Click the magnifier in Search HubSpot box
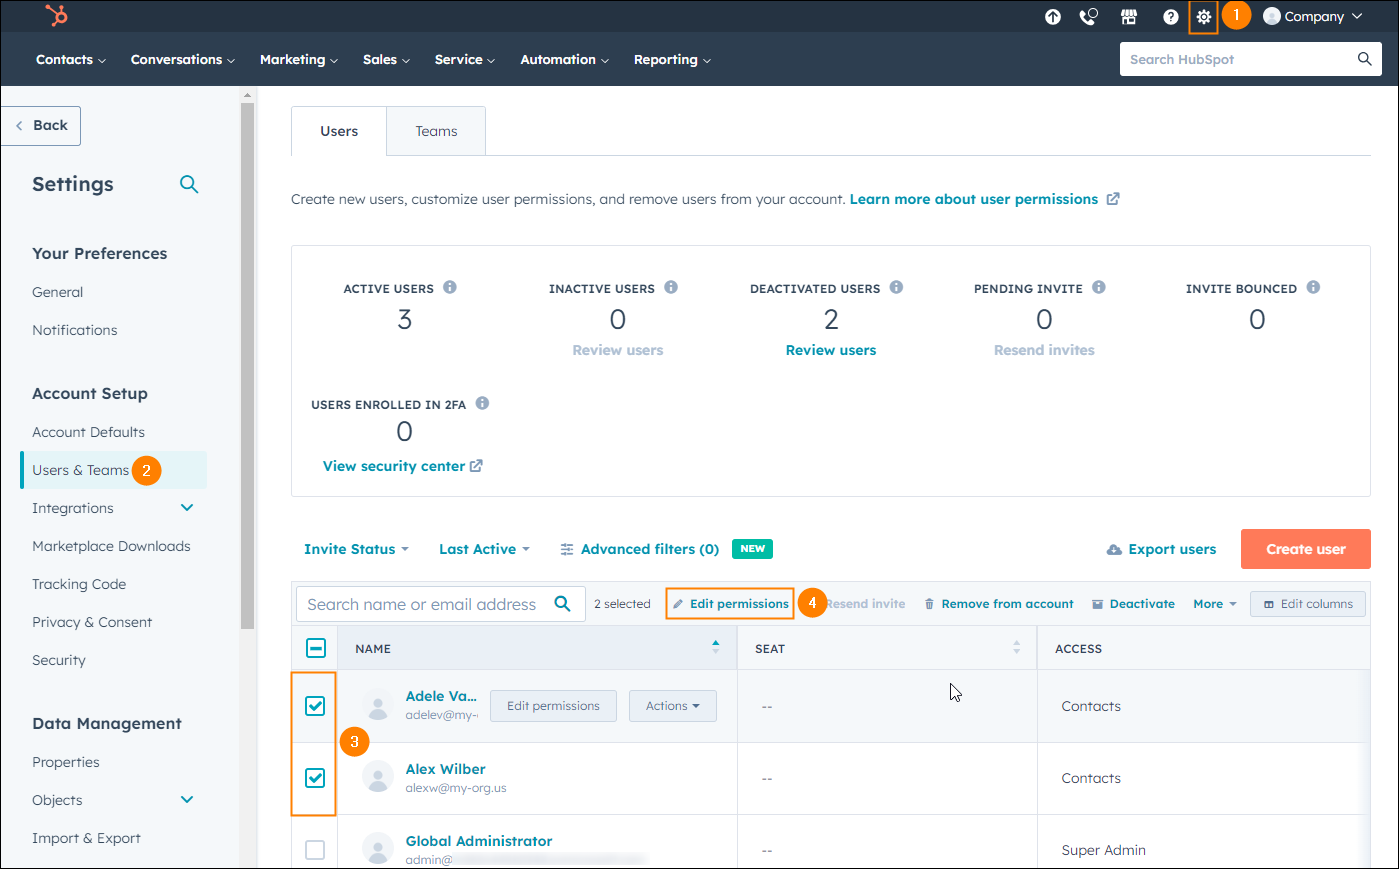 point(1364,59)
